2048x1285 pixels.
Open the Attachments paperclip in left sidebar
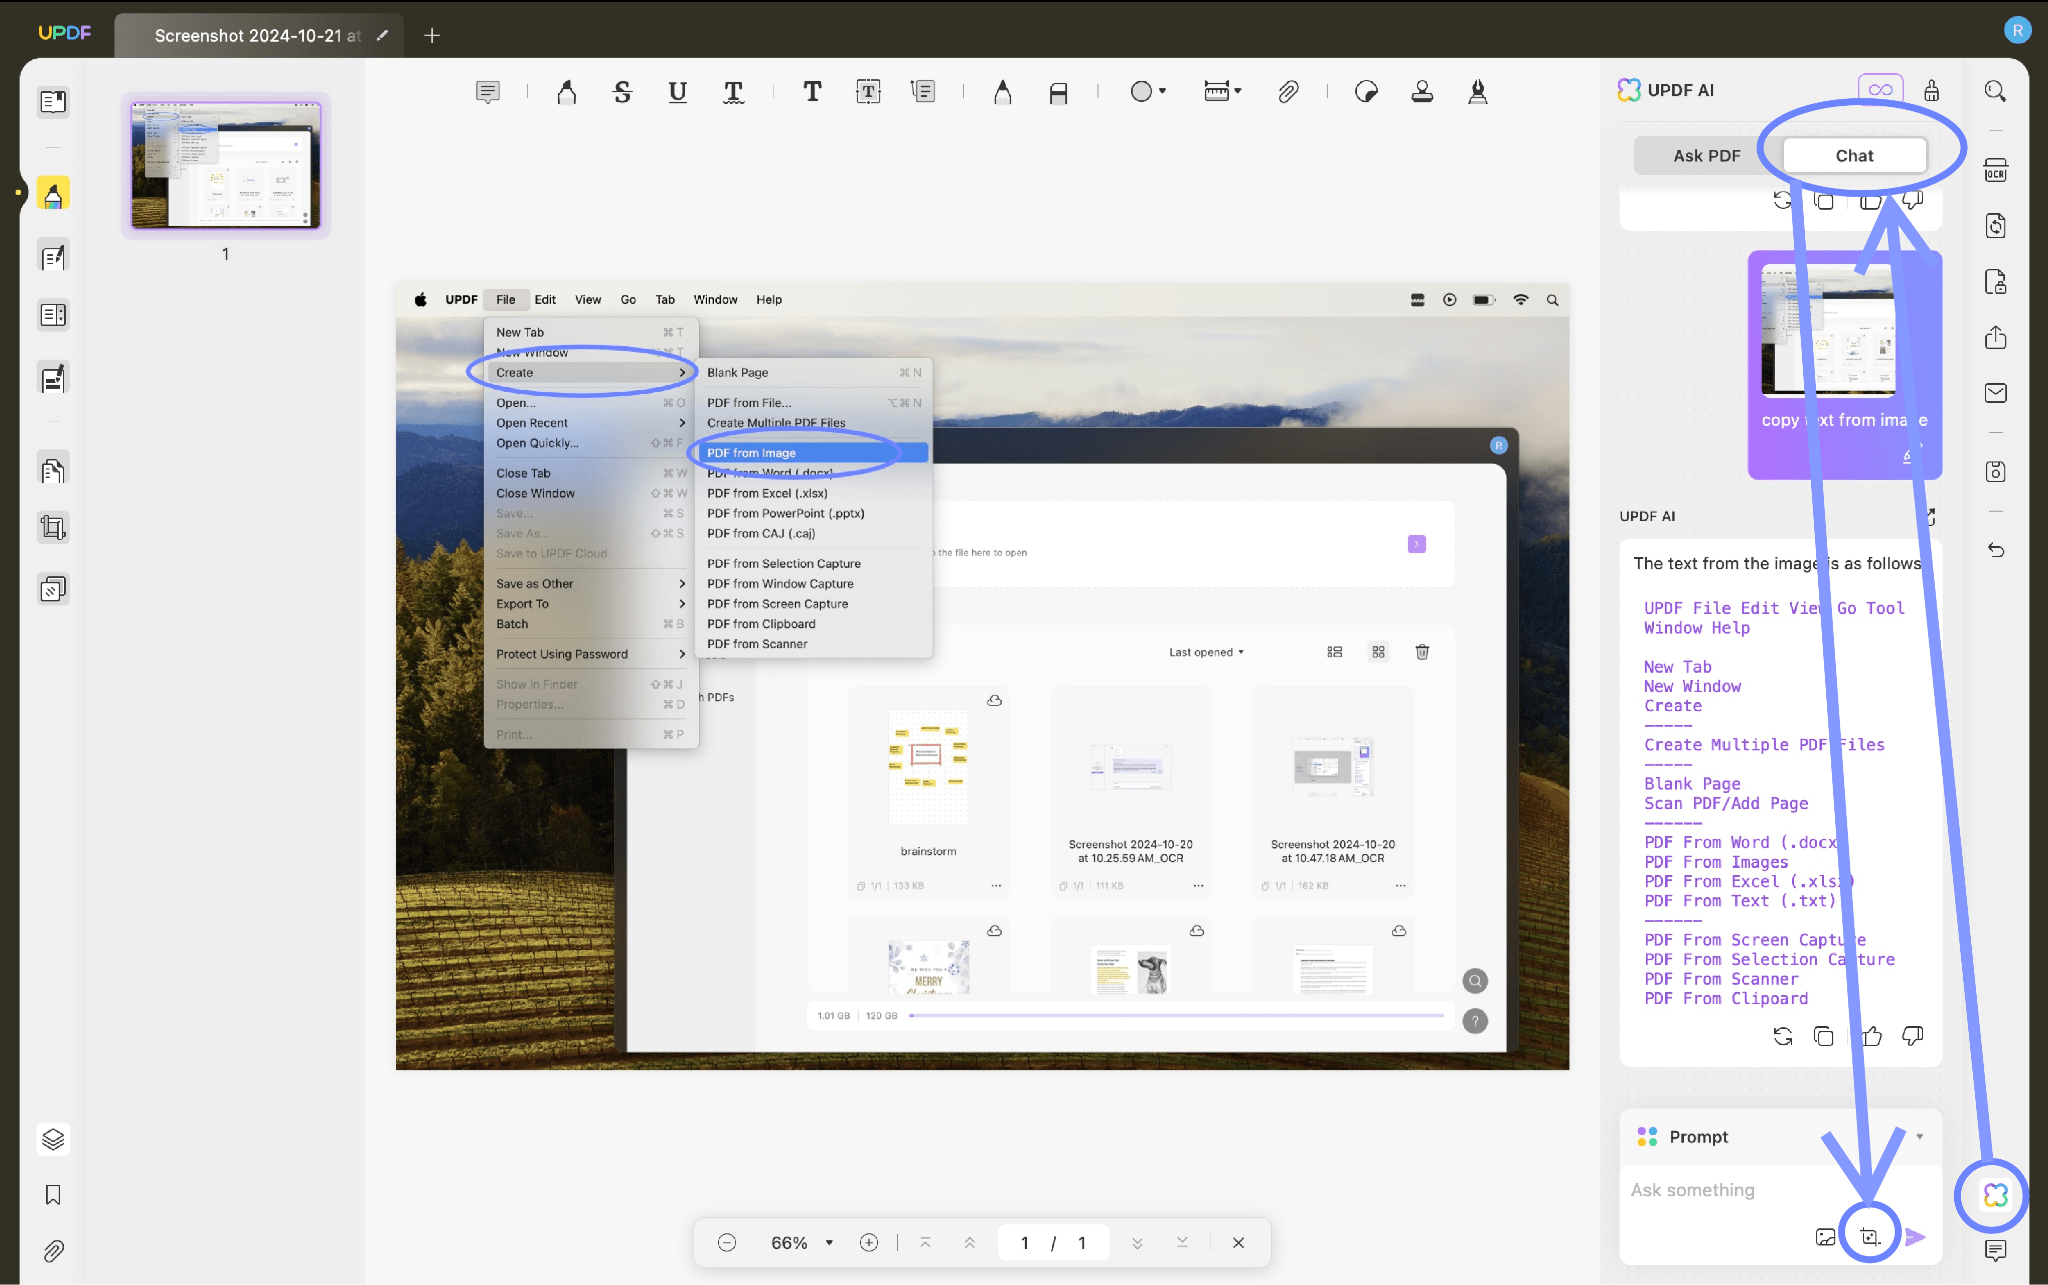53,1251
